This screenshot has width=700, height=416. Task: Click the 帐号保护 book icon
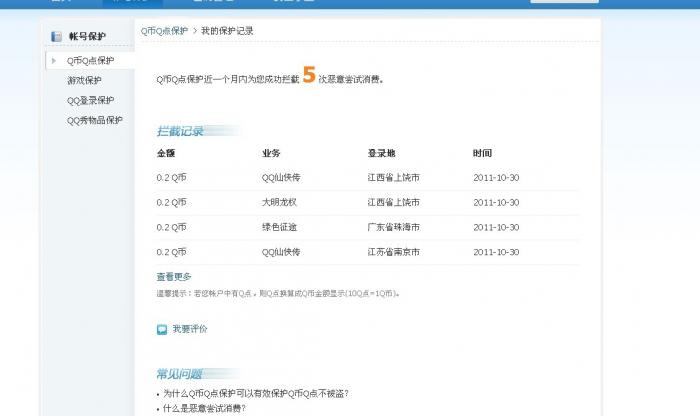[x=56, y=36]
